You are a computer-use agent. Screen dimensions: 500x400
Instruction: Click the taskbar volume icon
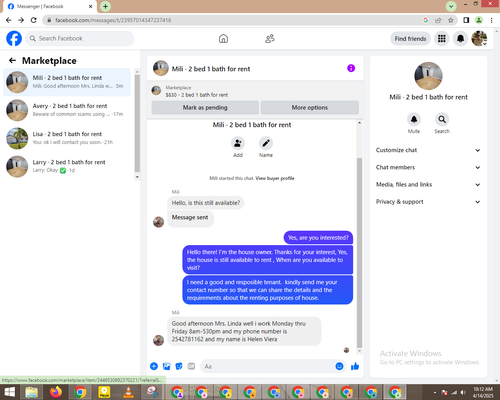point(463,392)
